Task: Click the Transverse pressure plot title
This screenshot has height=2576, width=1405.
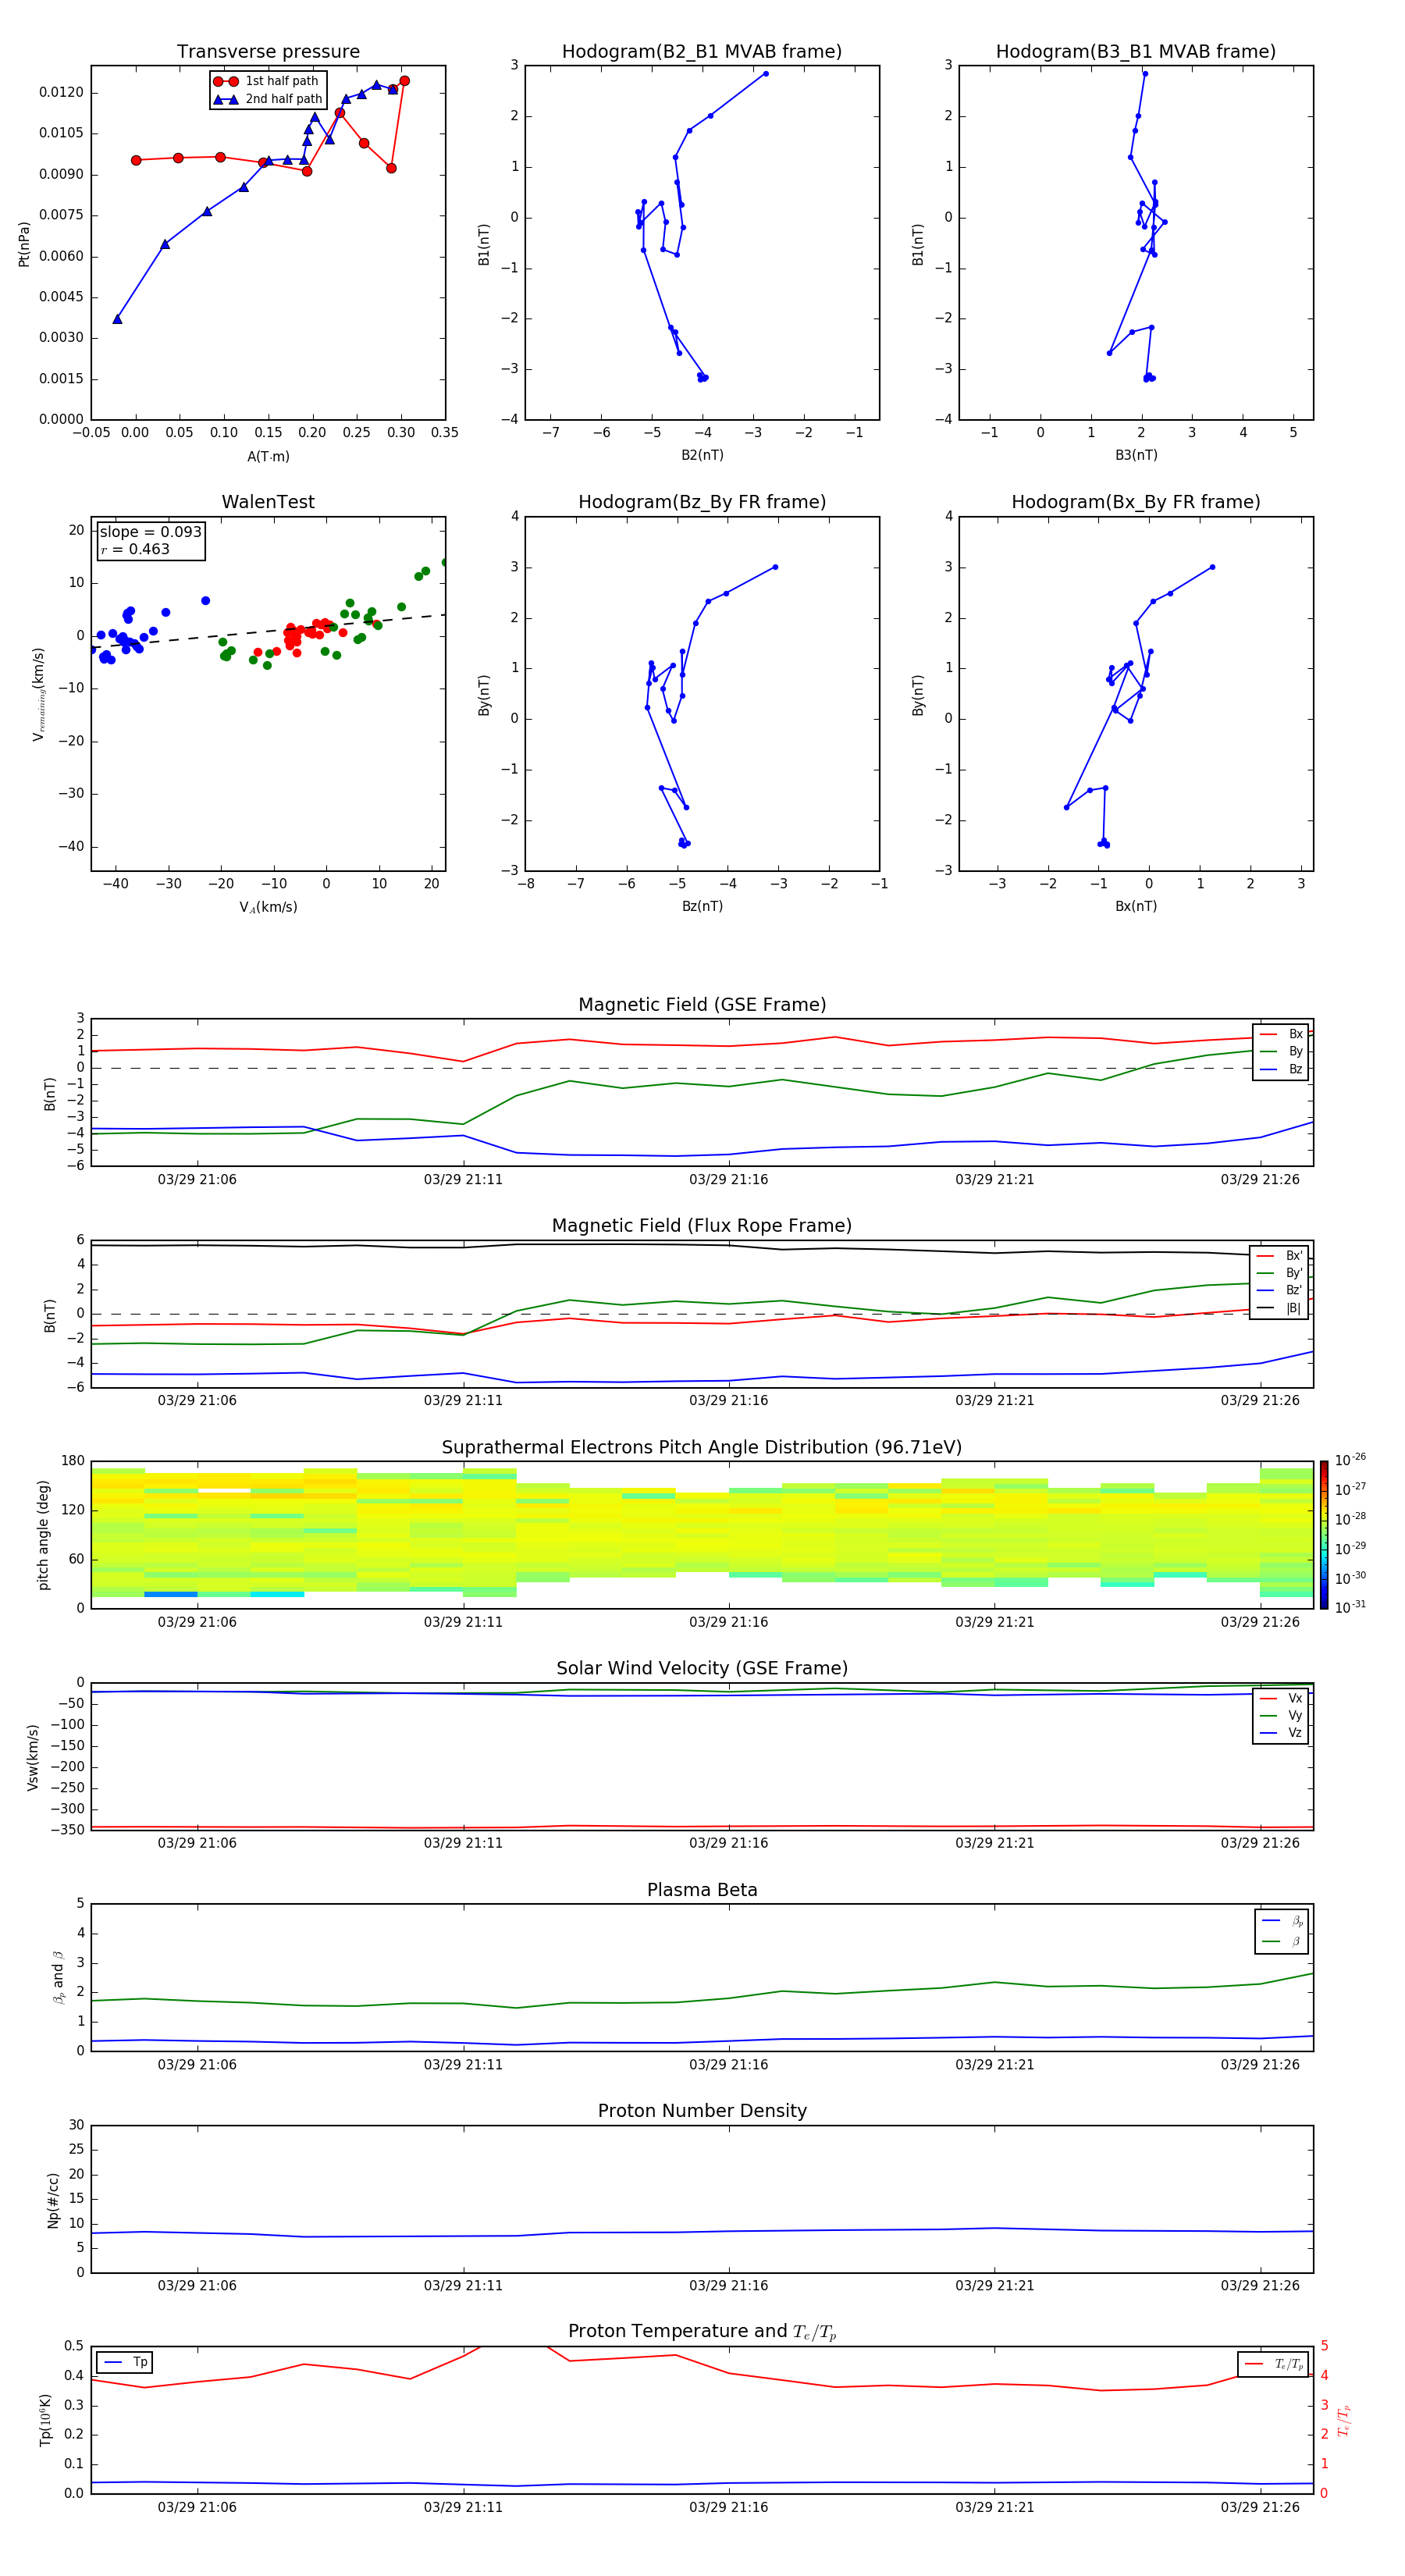Action: pyautogui.click(x=268, y=51)
